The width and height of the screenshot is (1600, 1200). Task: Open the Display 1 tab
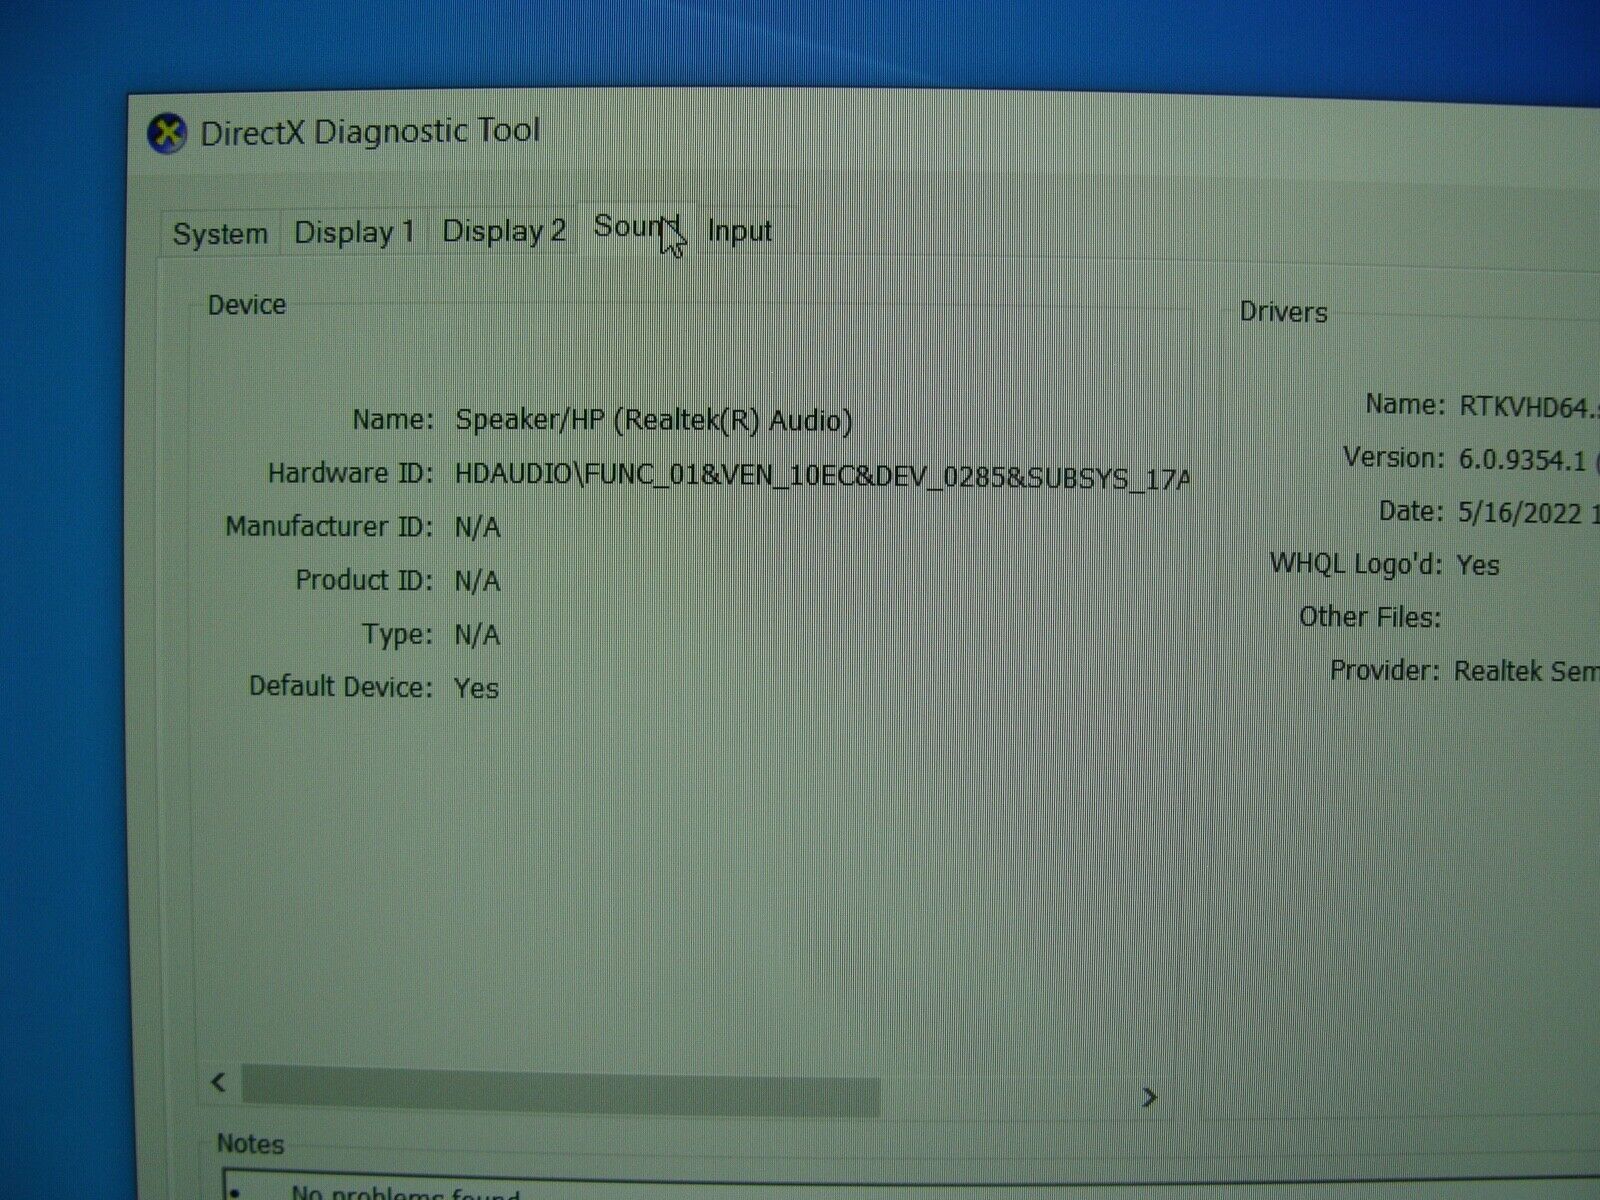tap(354, 232)
